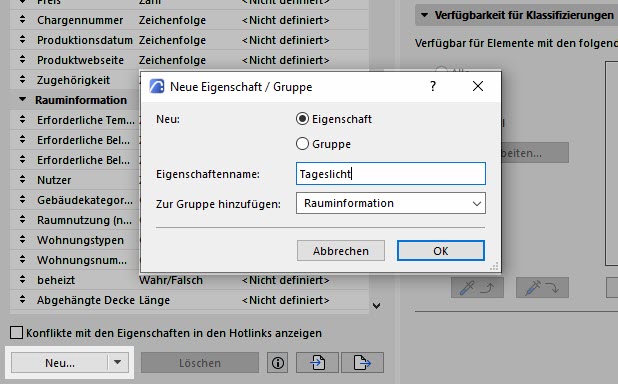The height and width of the screenshot is (384, 618).
Task: Click the export properties icon button
Action: click(362, 363)
